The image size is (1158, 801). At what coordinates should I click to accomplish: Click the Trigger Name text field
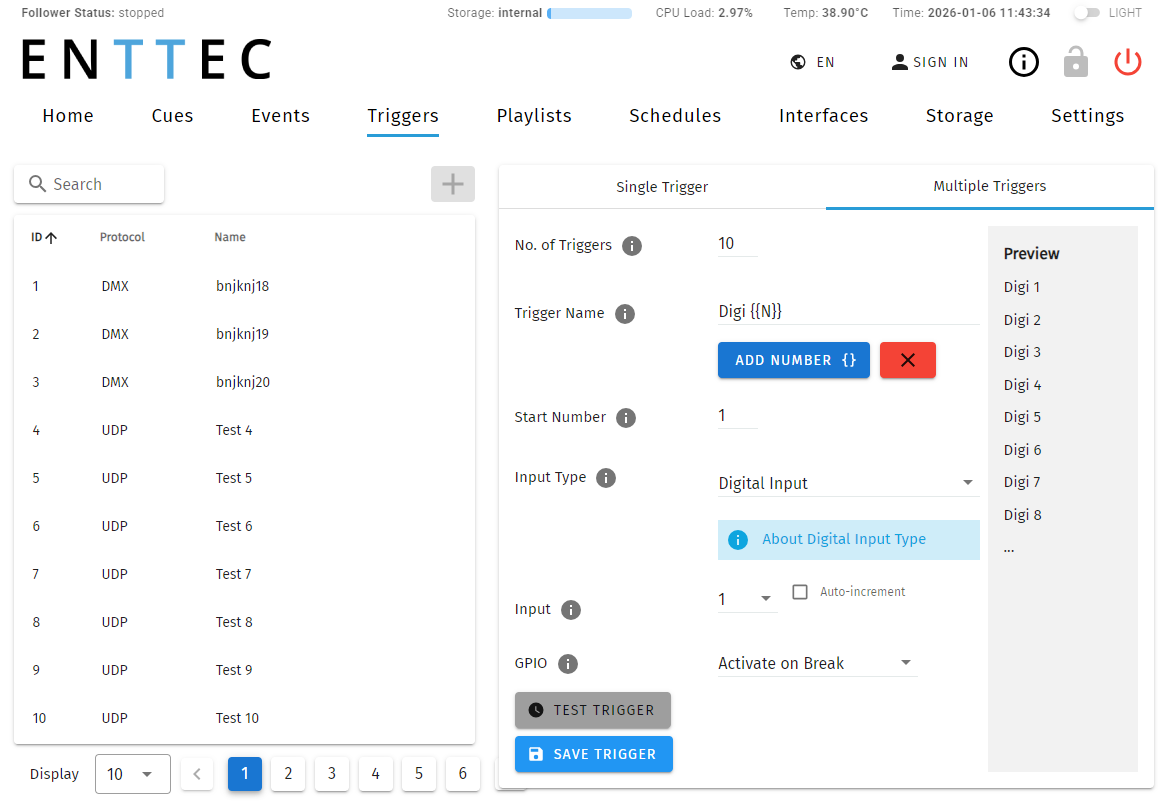(x=849, y=312)
